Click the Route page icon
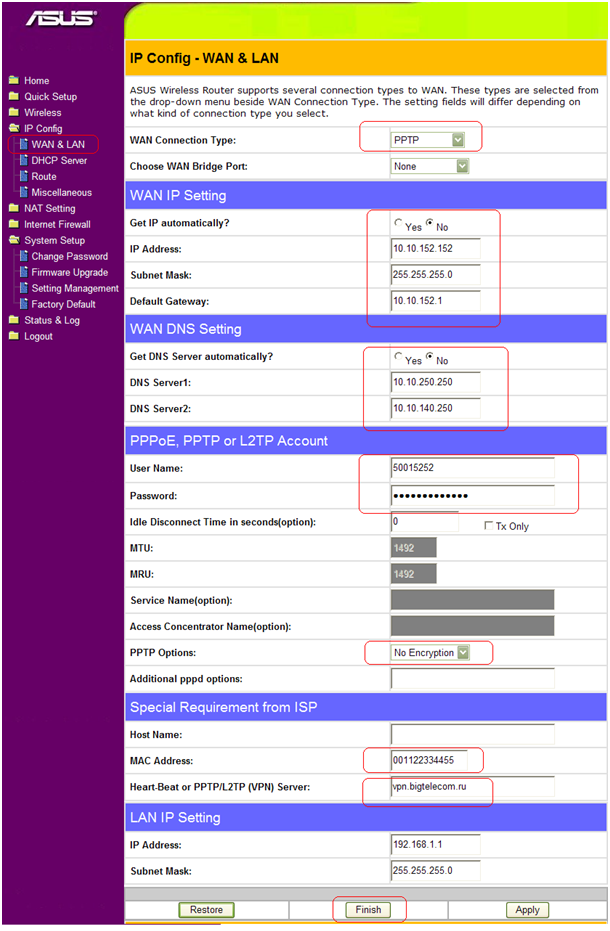Screen dimensions: 610x931 click(24, 176)
